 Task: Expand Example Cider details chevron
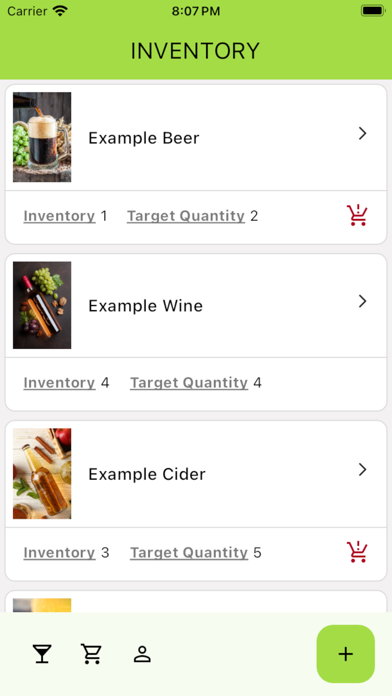coord(363,470)
